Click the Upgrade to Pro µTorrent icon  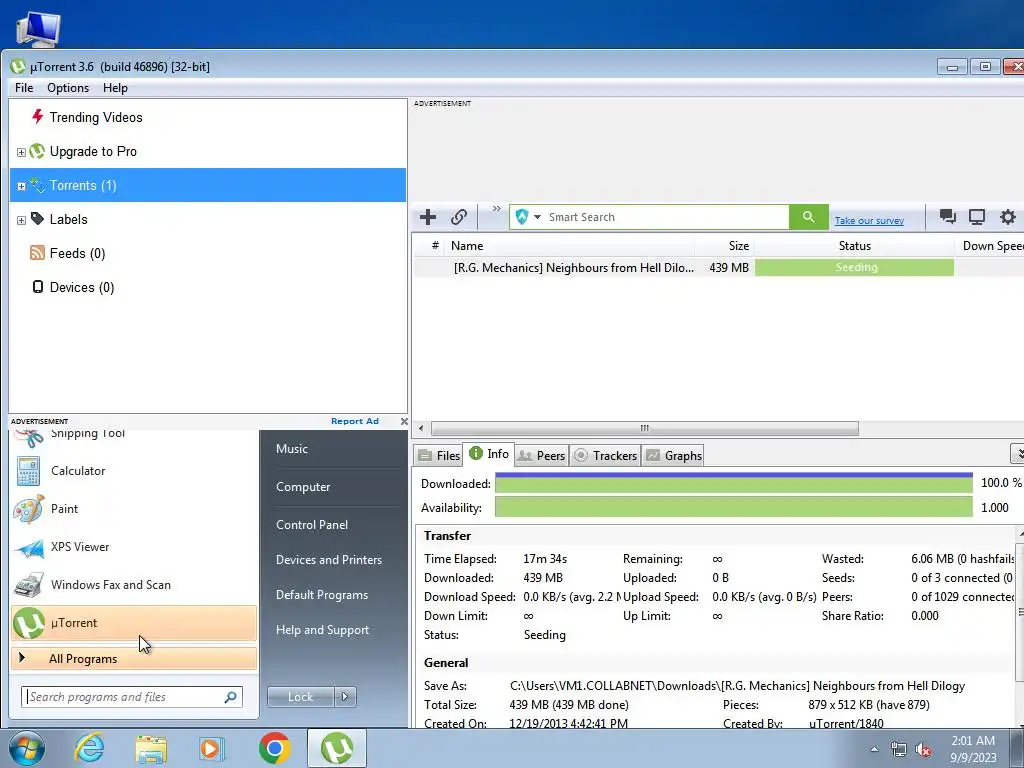[x=37, y=152]
